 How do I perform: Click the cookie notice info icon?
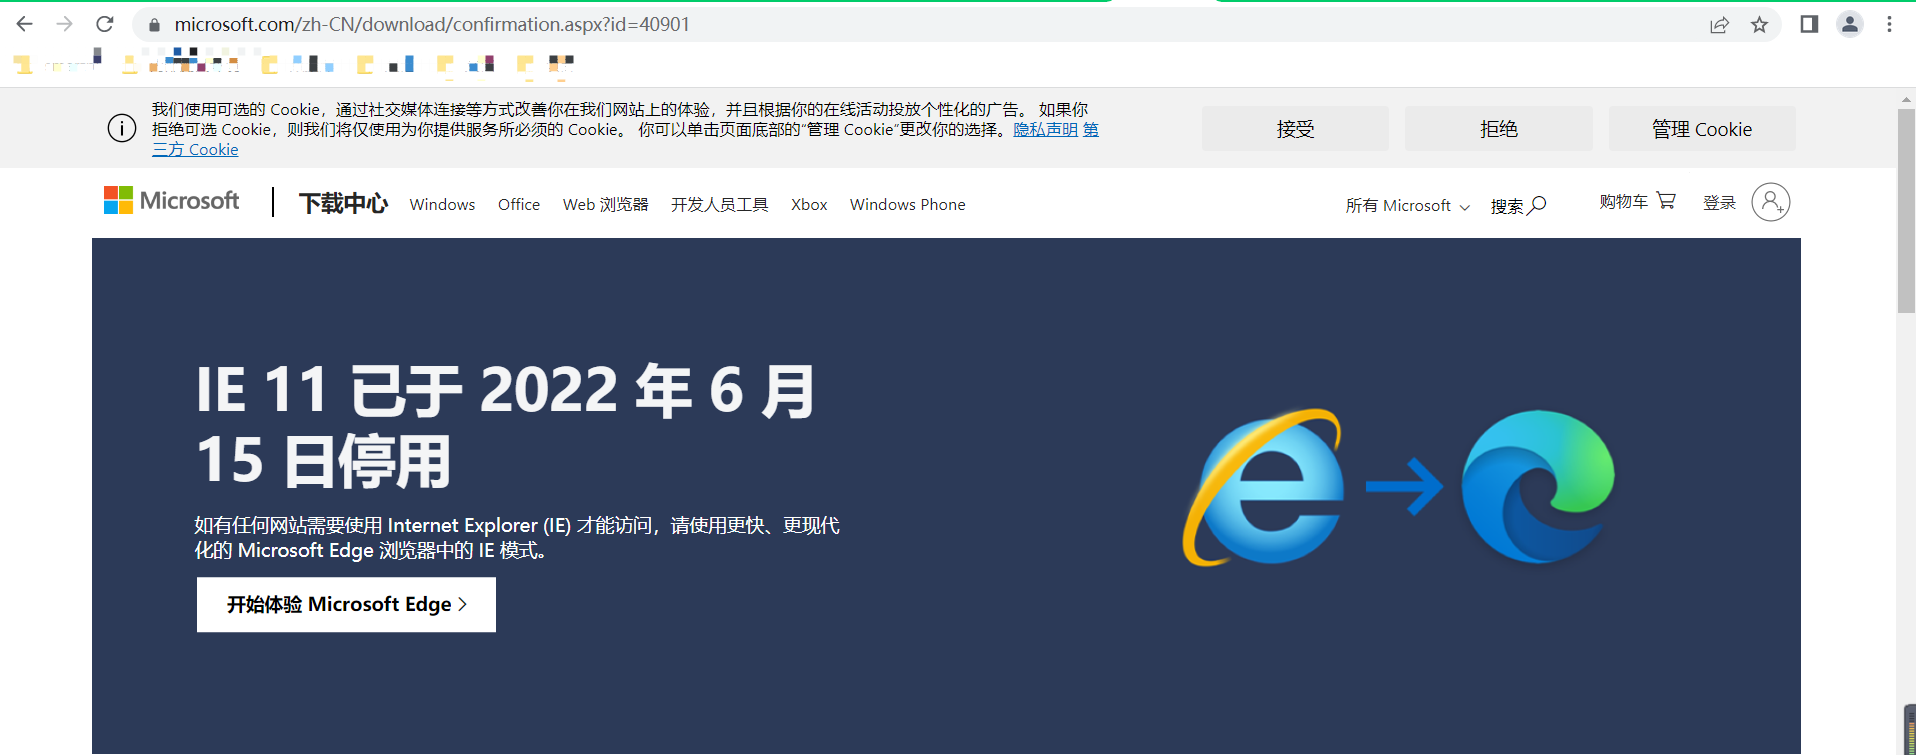point(122,129)
